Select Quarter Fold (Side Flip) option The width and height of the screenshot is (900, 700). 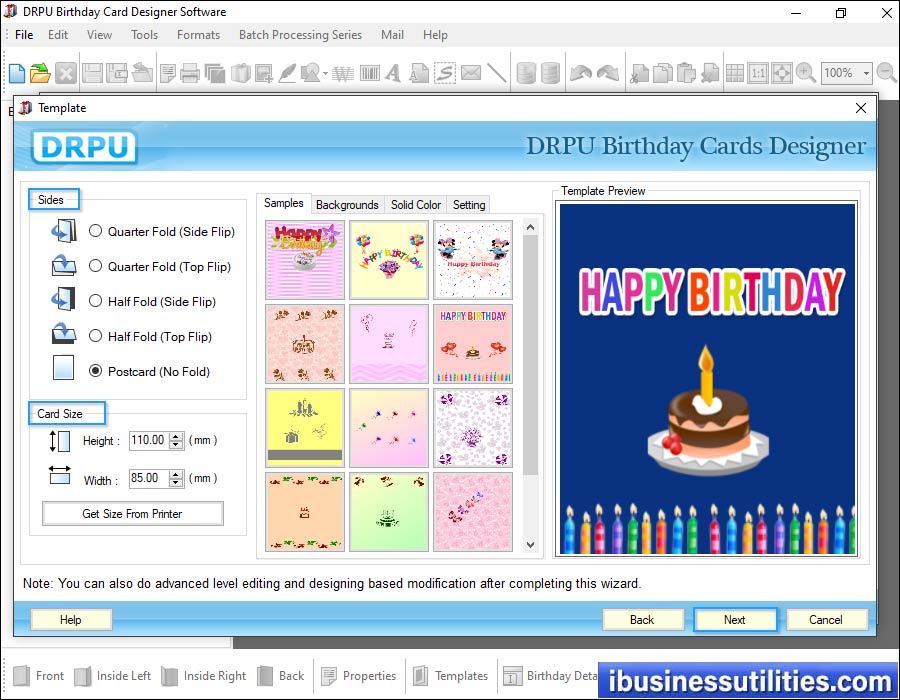(x=96, y=231)
